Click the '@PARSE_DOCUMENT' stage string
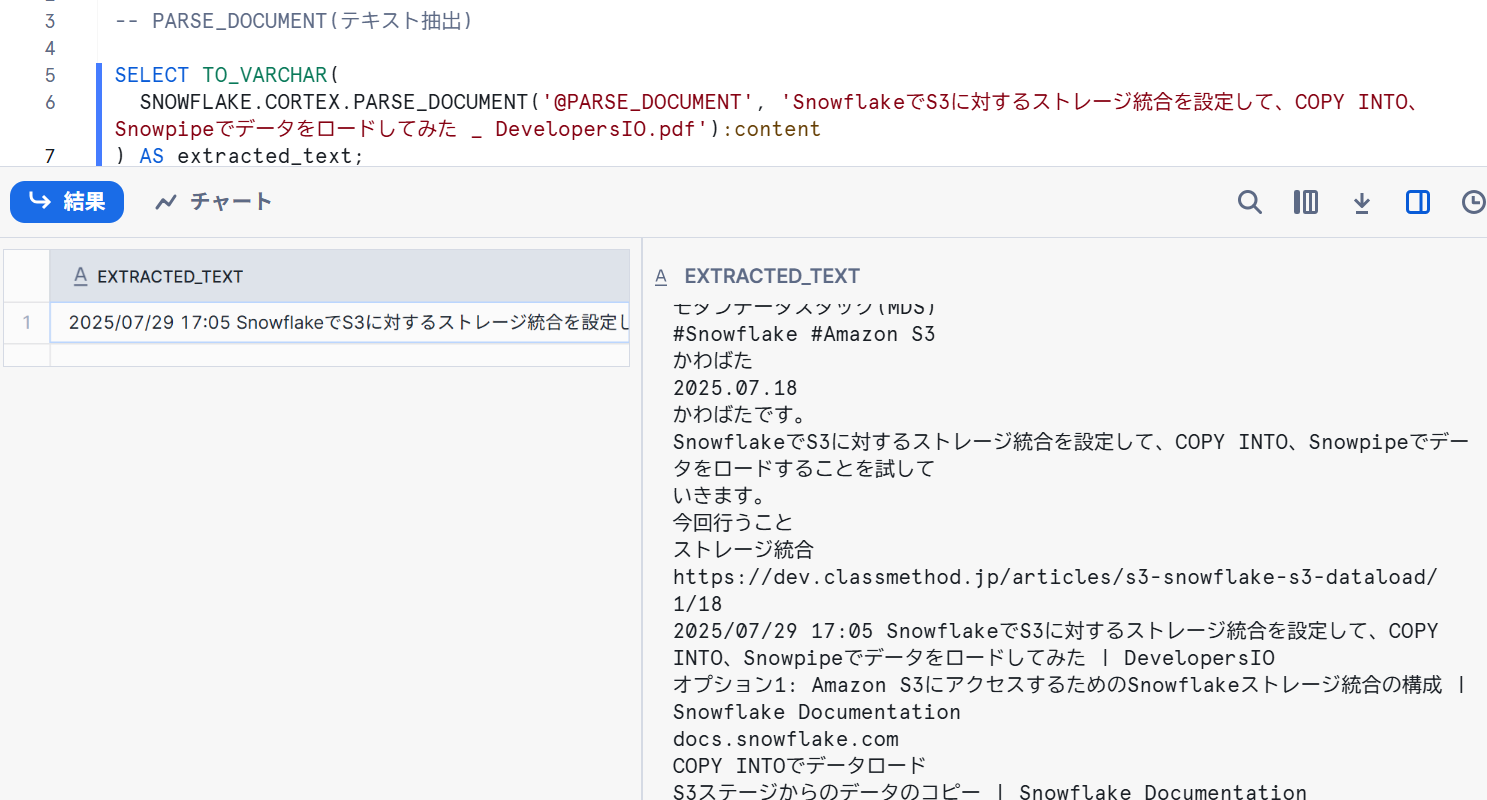The height and width of the screenshot is (800, 1487). coord(647,102)
